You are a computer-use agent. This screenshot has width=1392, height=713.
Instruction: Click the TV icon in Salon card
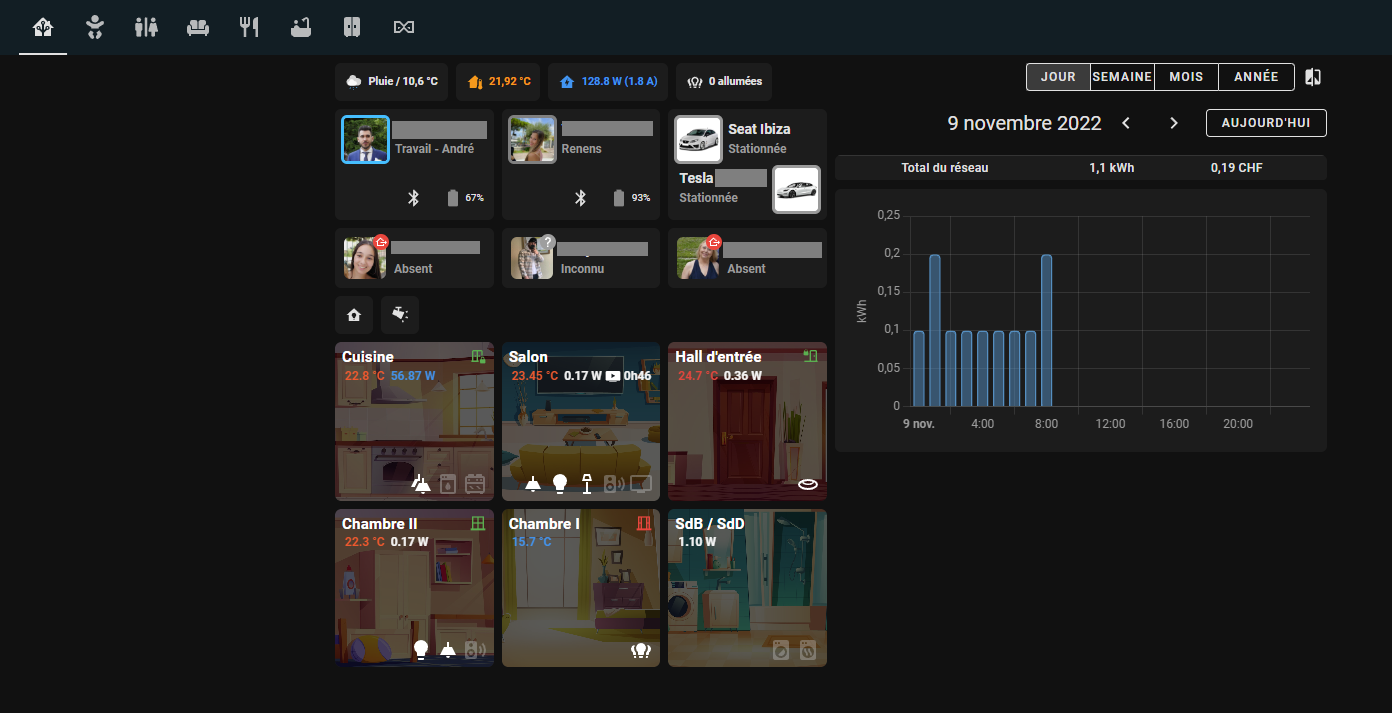click(x=640, y=484)
